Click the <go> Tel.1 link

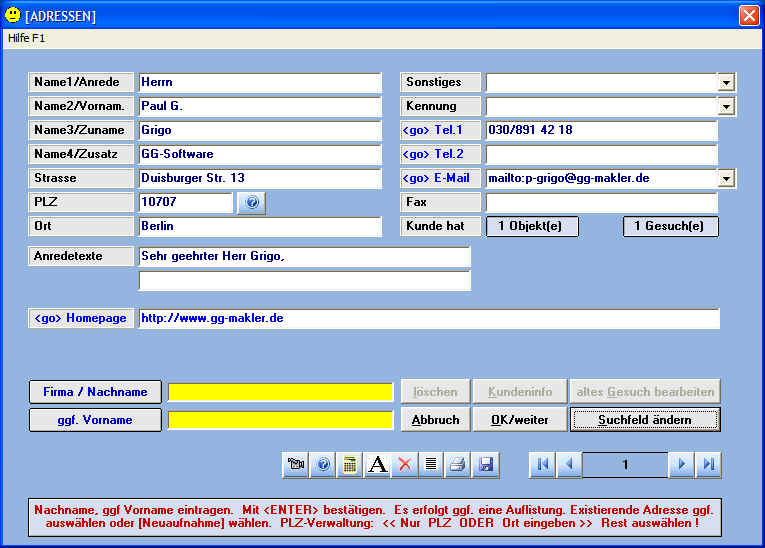click(441, 130)
